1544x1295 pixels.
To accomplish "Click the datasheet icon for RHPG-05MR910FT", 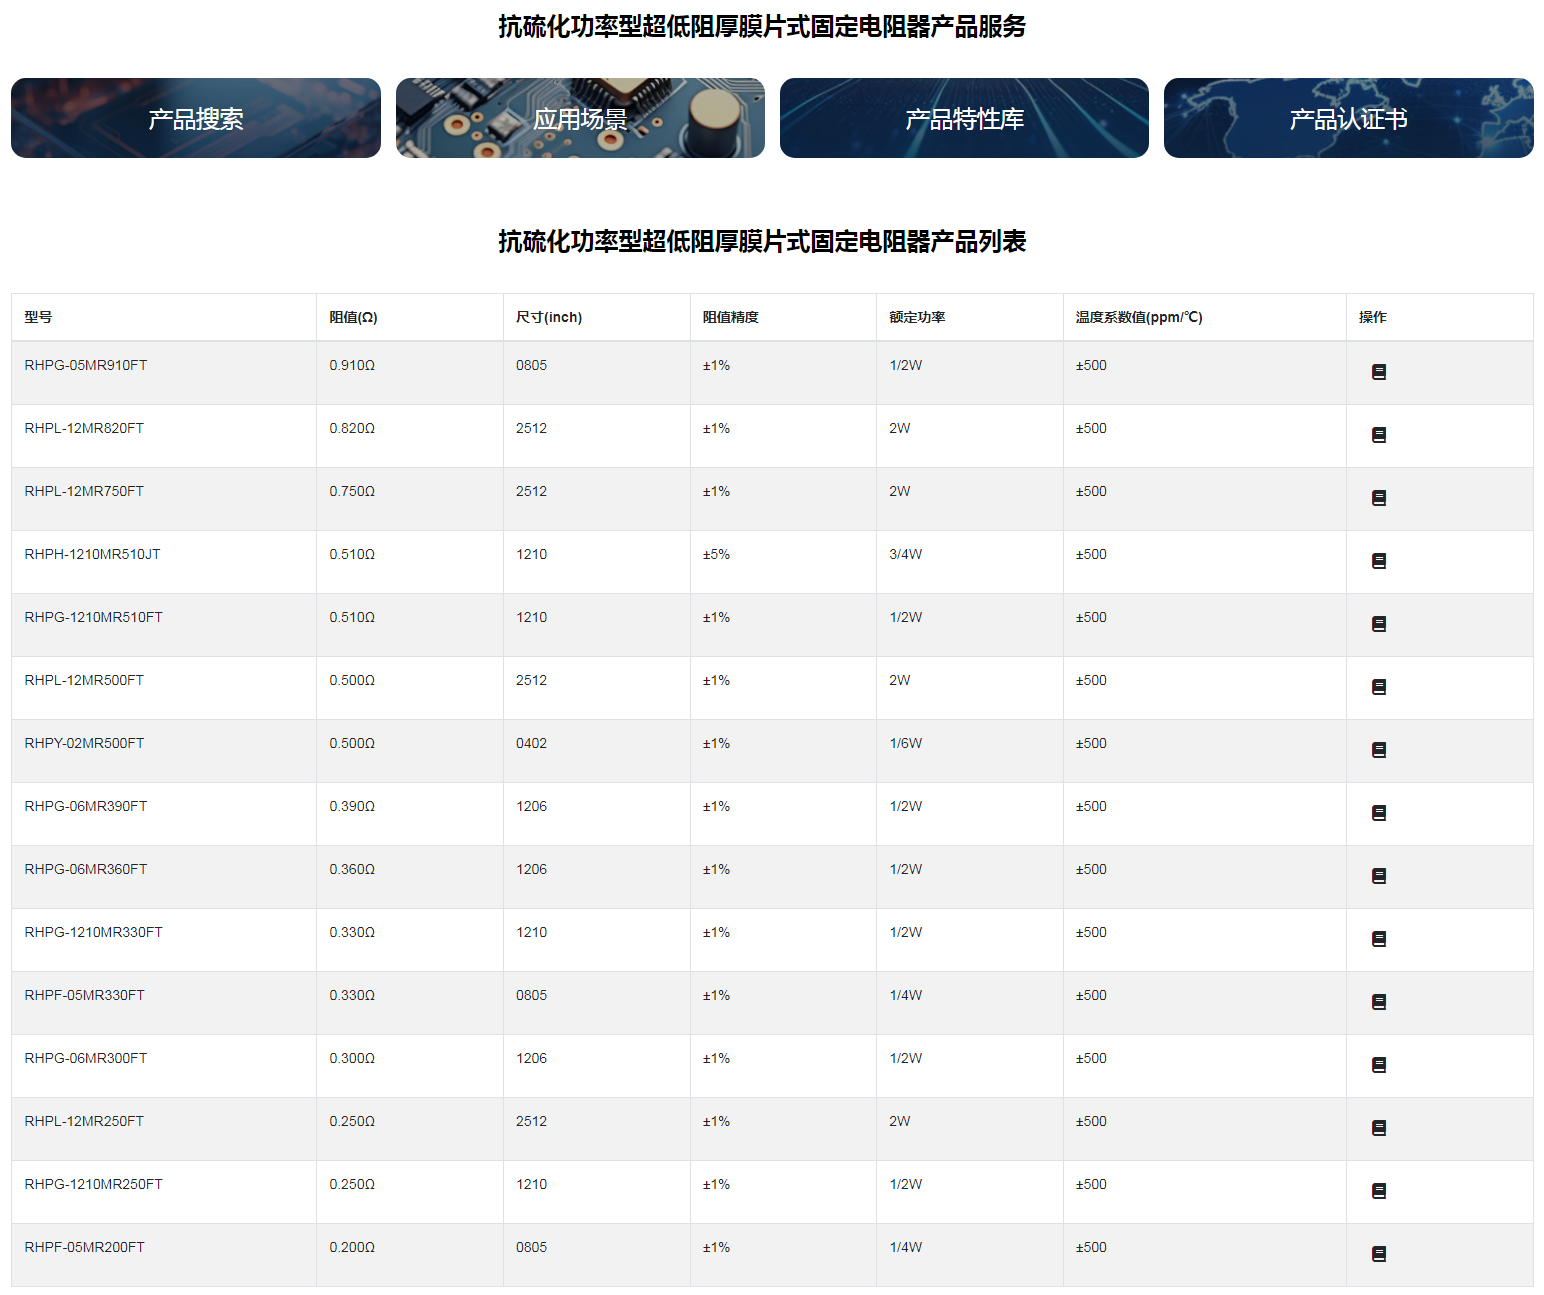I will [1378, 372].
